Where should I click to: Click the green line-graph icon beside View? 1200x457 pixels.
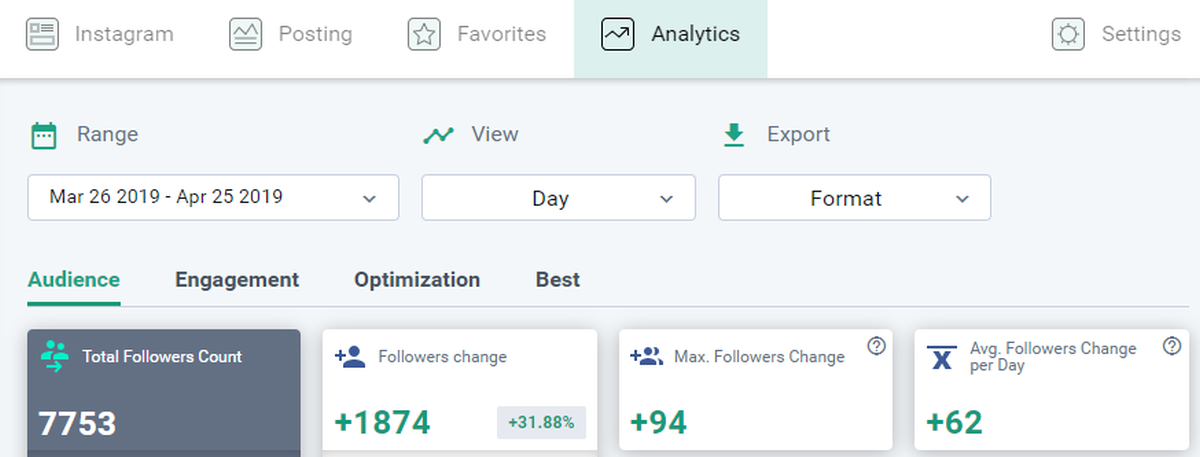pos(438,135)
